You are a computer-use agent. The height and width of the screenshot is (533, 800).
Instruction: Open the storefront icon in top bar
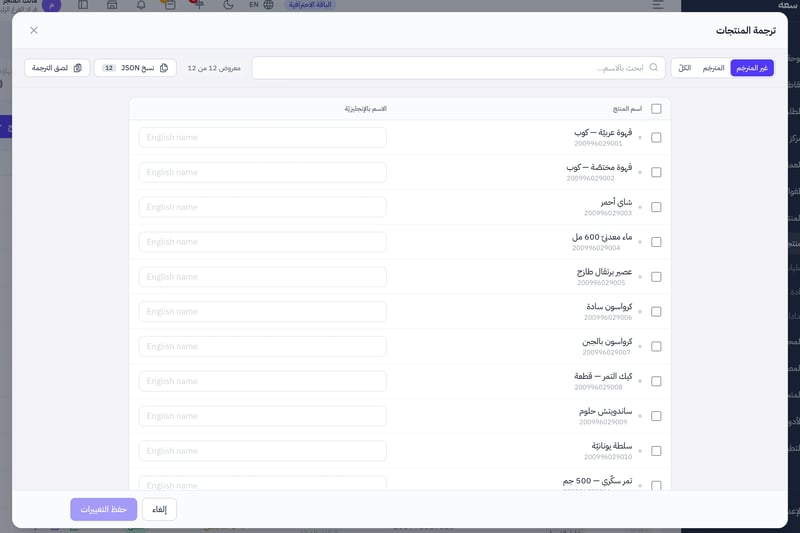tap(112, 5)
